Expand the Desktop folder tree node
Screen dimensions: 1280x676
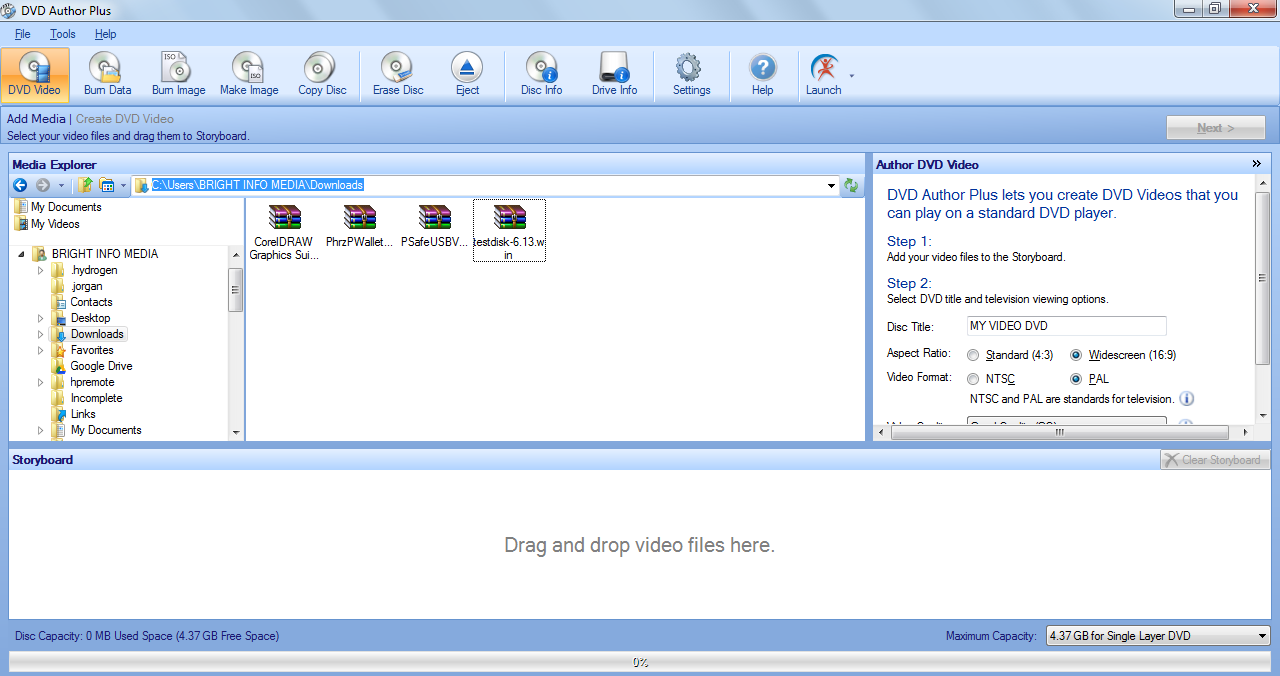coord(41,318)
